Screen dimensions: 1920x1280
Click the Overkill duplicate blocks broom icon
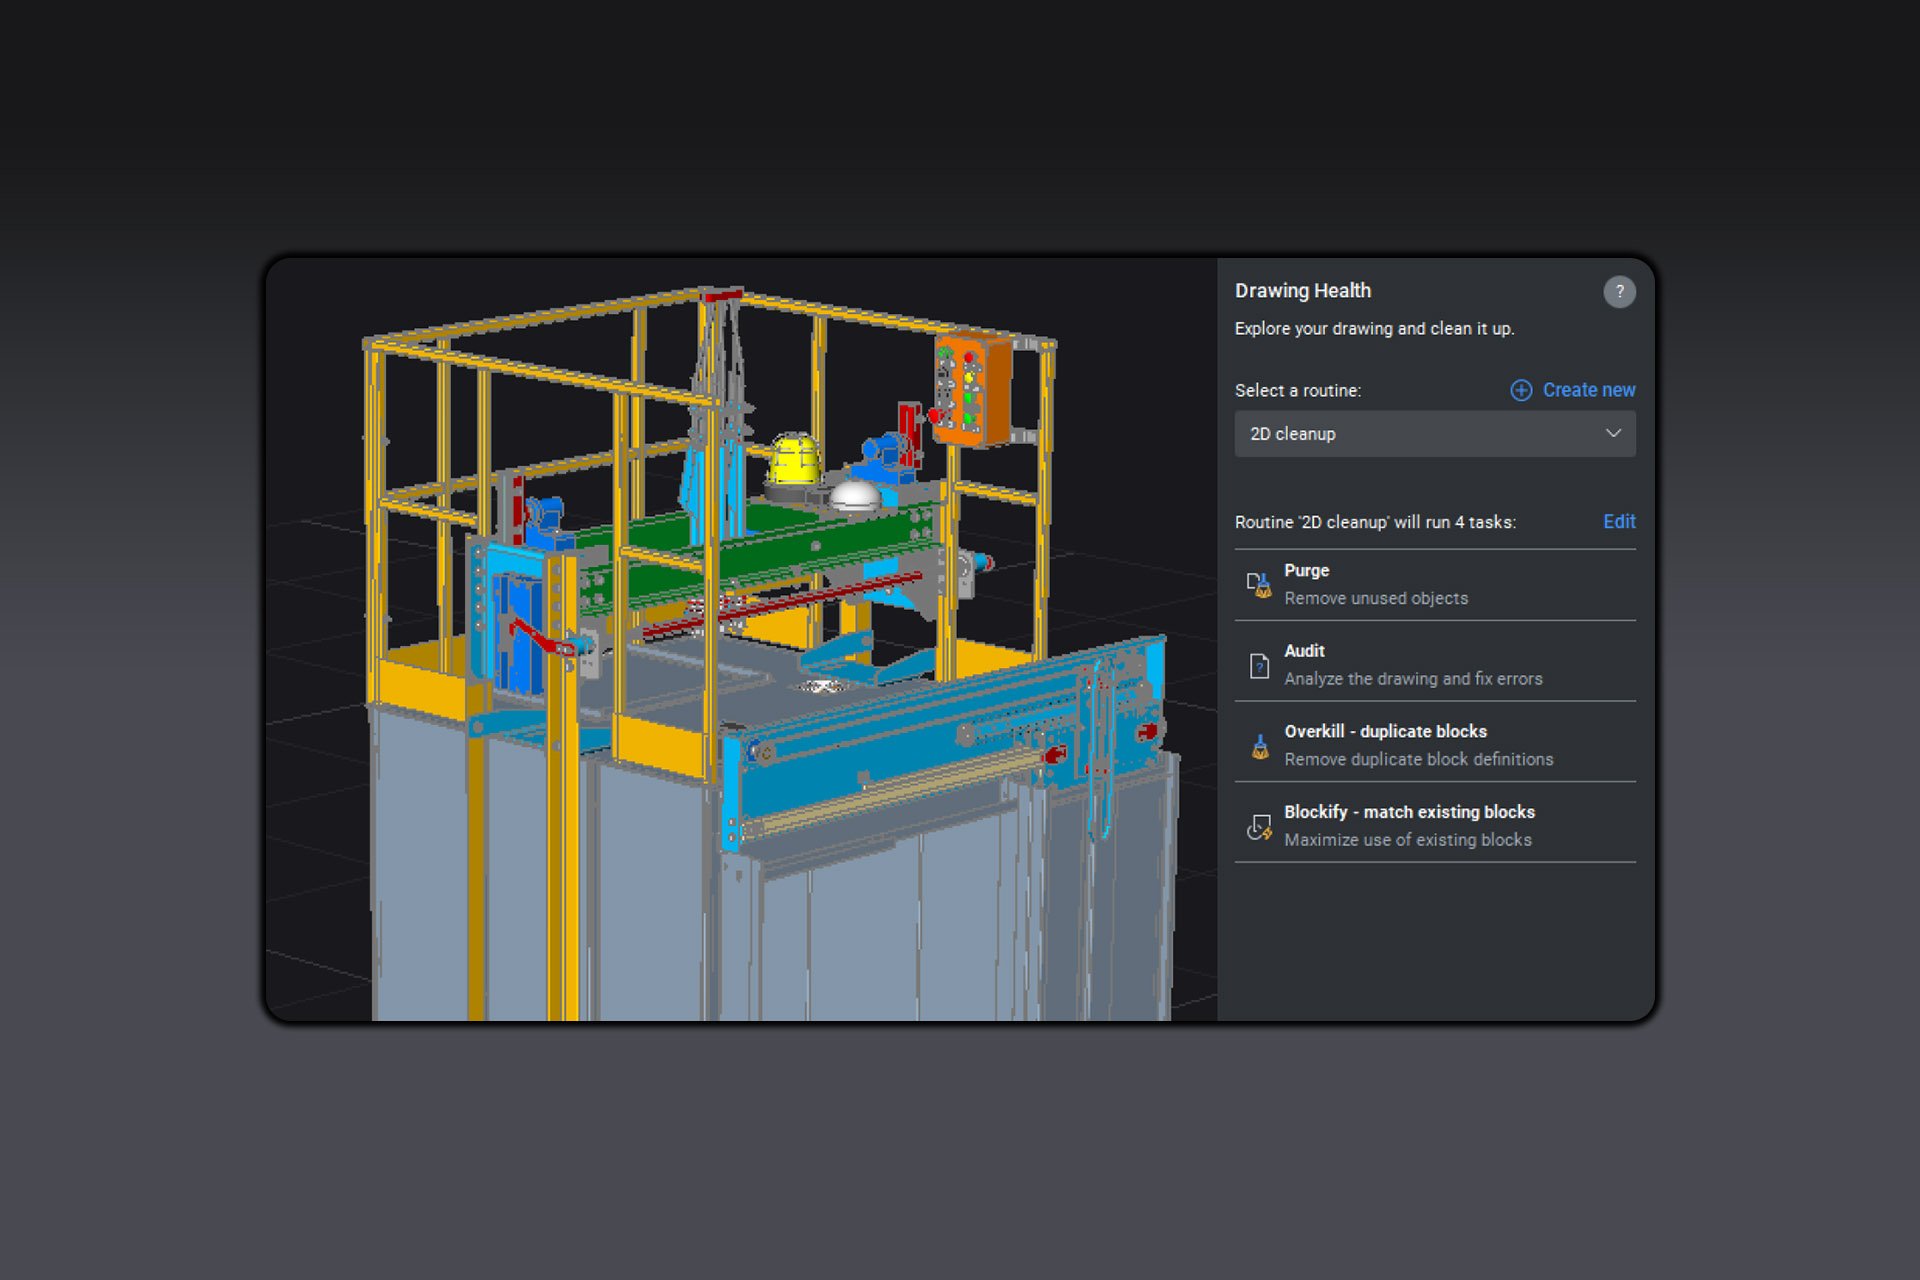pos(1259,745)
